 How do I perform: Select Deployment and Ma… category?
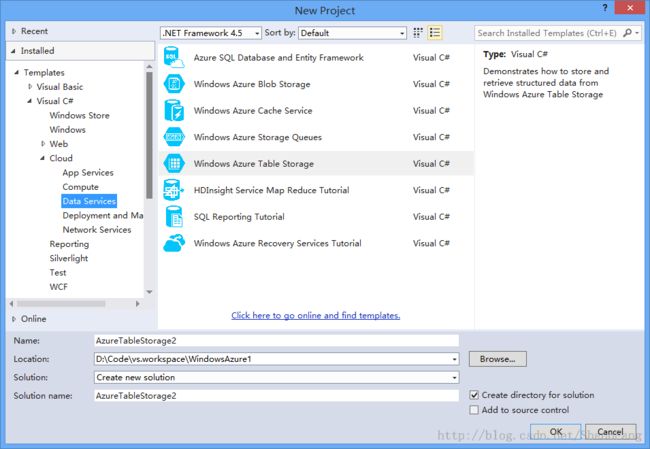[x=103, y=215]
